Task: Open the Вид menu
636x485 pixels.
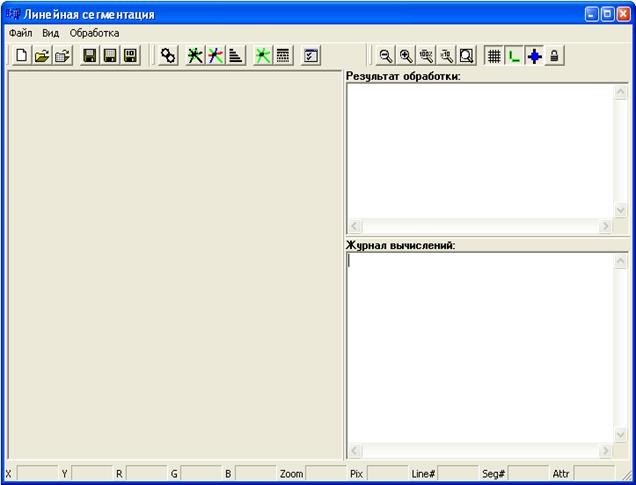Action: [51, 33]
